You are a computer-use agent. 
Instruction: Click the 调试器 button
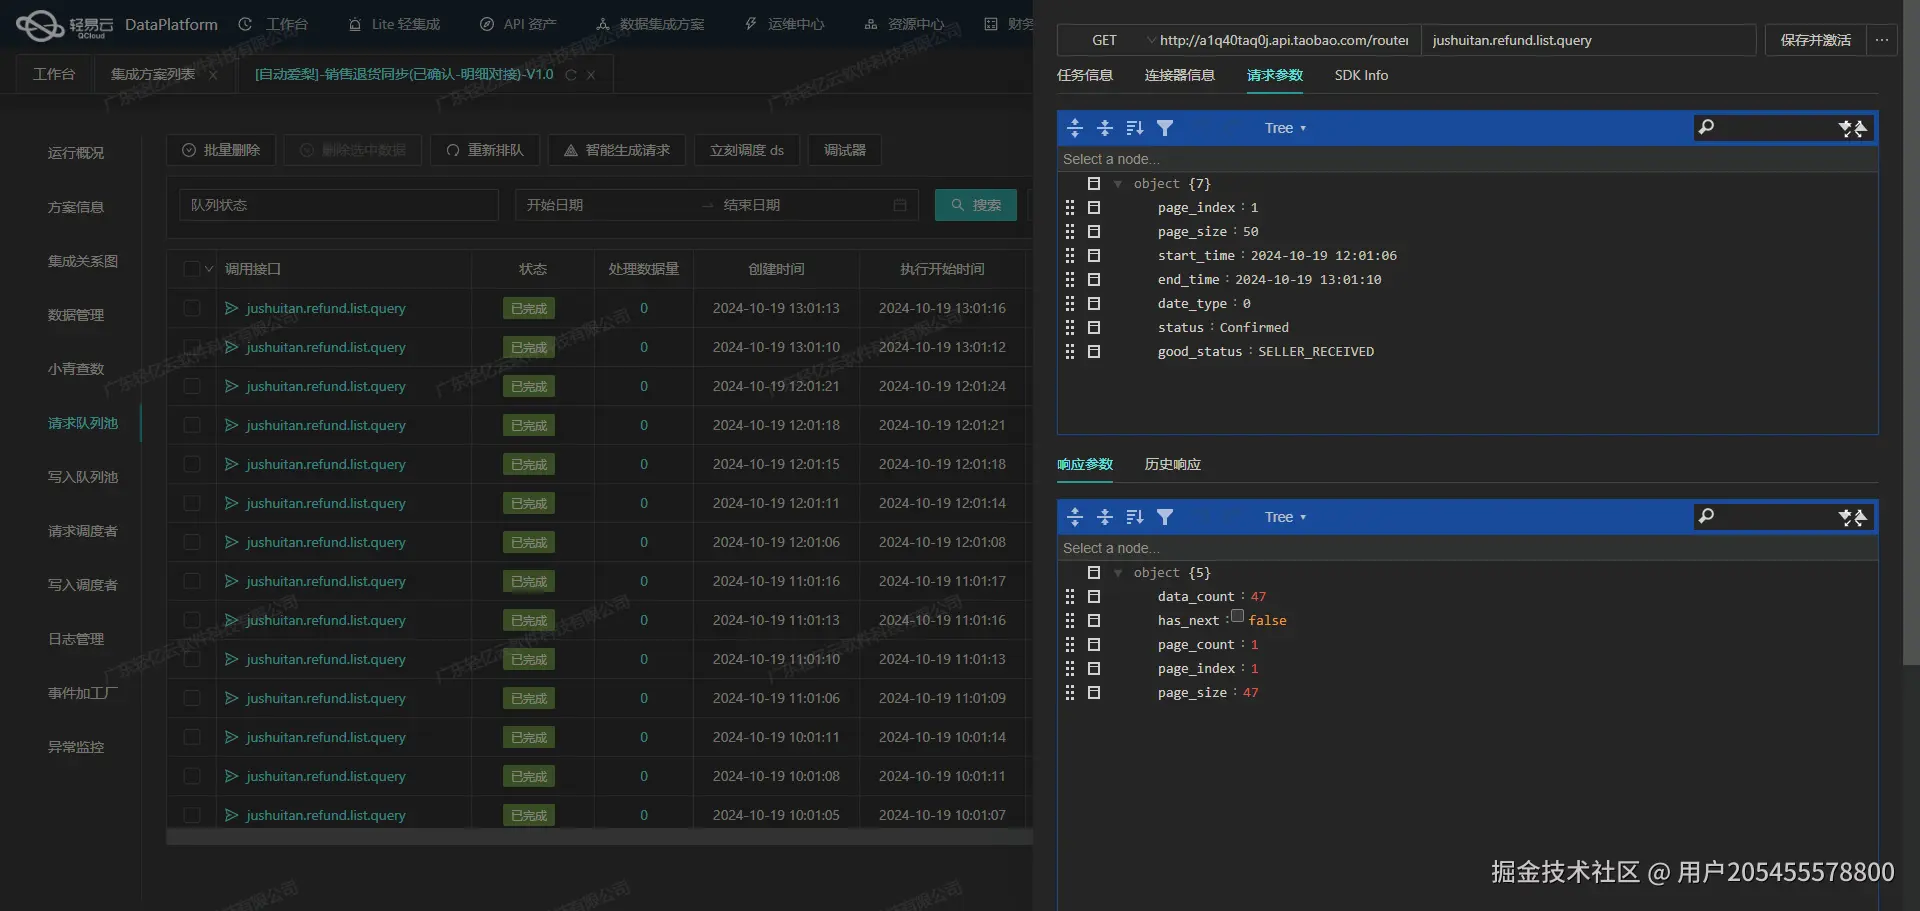pos(845,150)
